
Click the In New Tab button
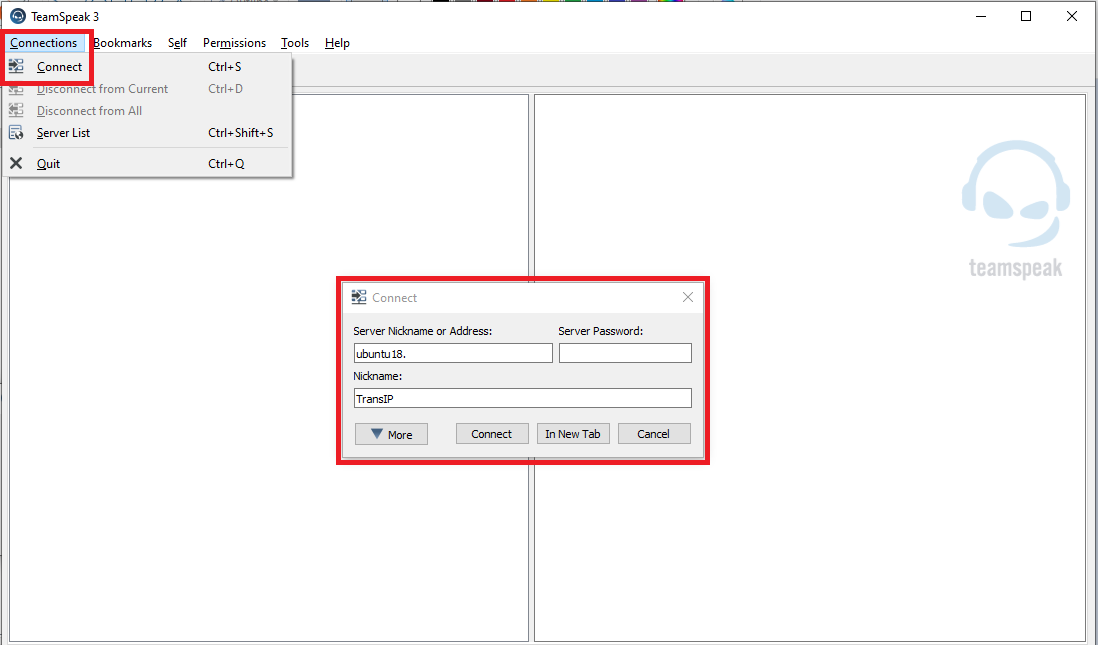pyautogui.click(x=573, y=434)
